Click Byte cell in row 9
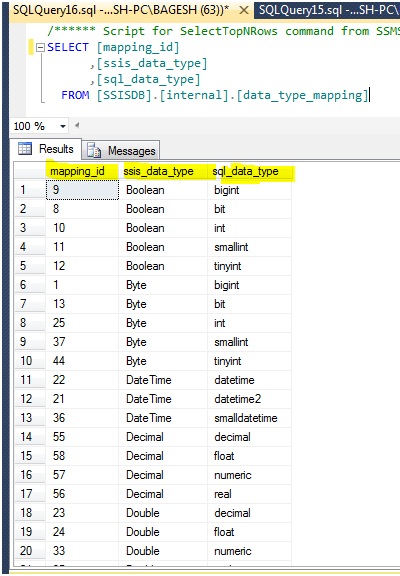The image size is (400, 576). (163, 342)
